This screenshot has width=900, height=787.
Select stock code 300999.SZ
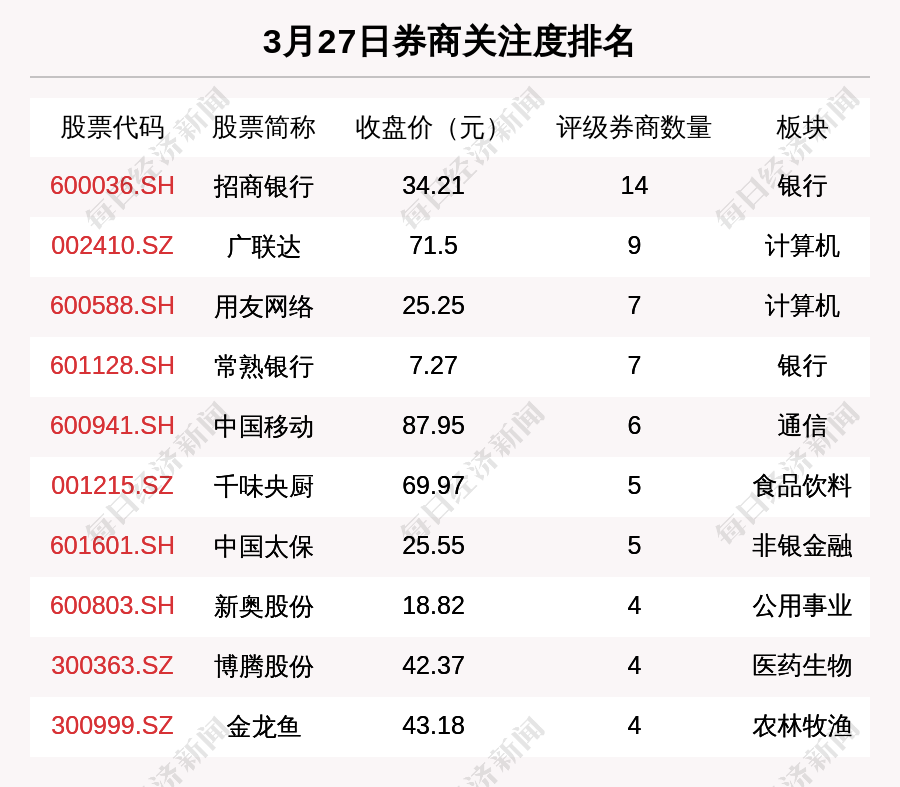(x=112, y=726)
